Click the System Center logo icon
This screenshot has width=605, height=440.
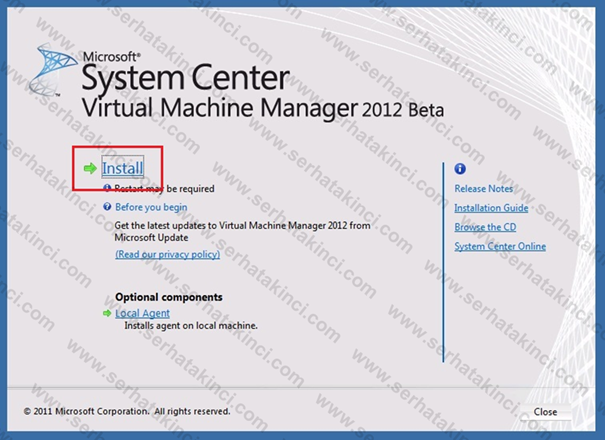click(x=52, y=69)
